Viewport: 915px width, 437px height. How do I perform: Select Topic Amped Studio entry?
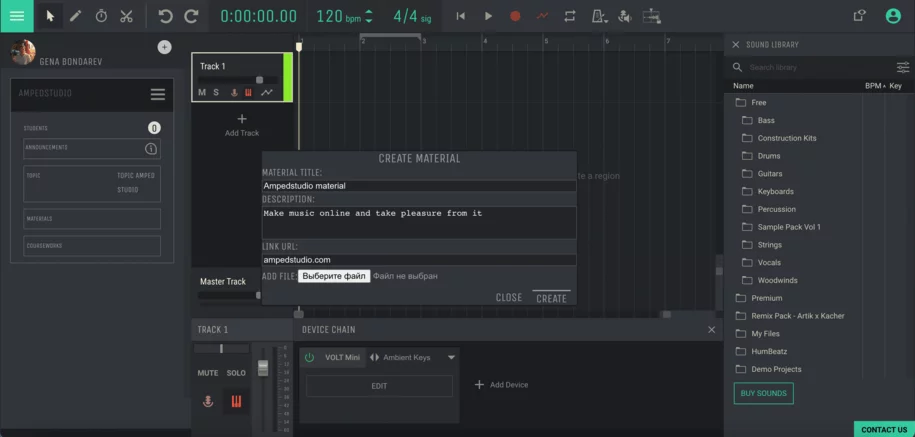[x=92, y=183]
